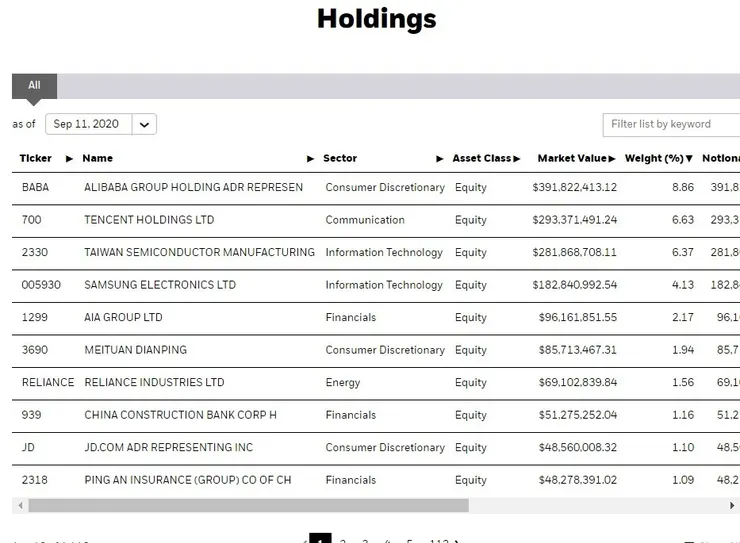The height and width of the screenshot is (543, 740).
Task: Click ticker 2318 cell
Action: click(x=35, y=480)
